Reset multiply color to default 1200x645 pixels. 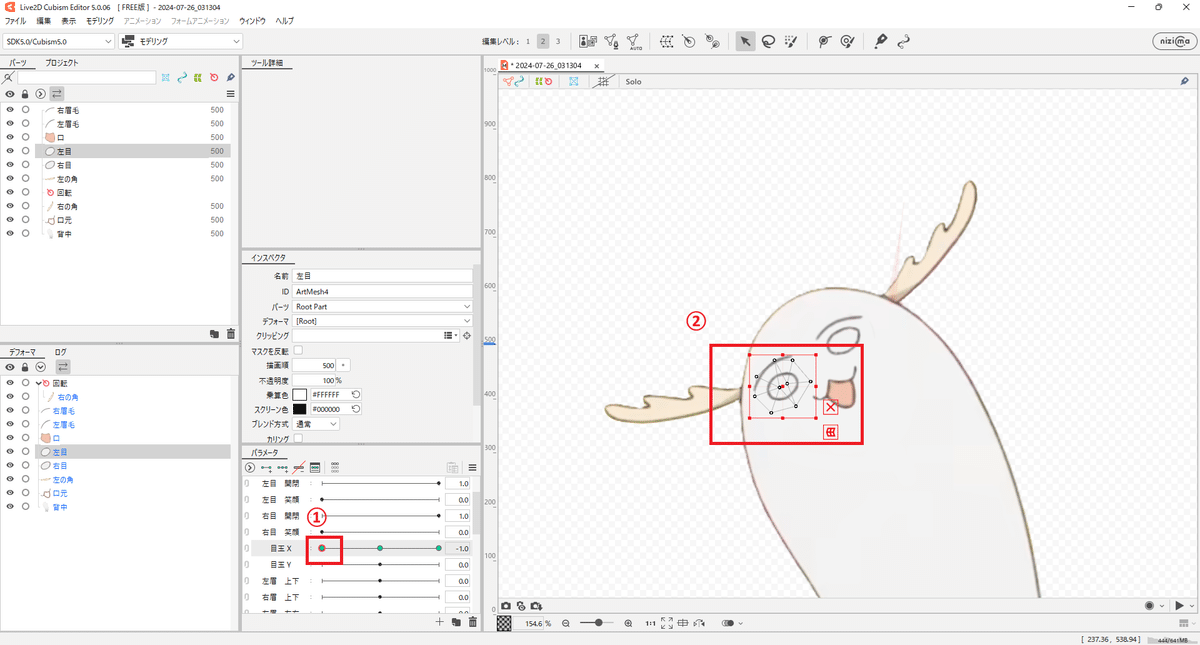coord(356,395)
